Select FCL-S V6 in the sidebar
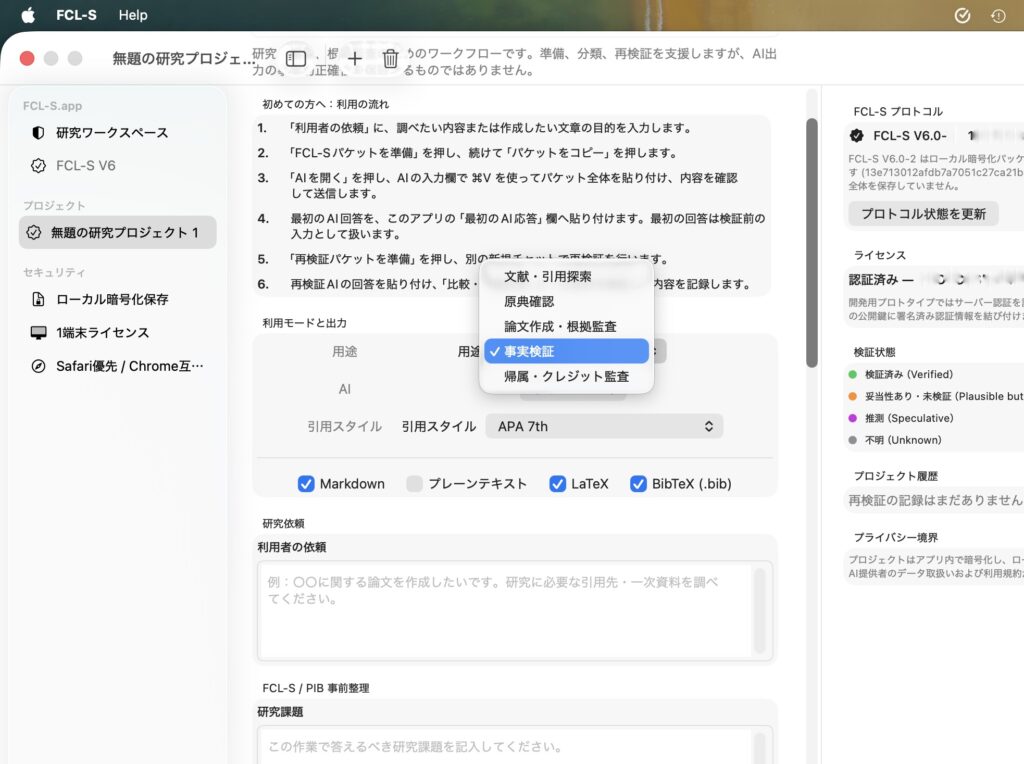 click(118, 166)
